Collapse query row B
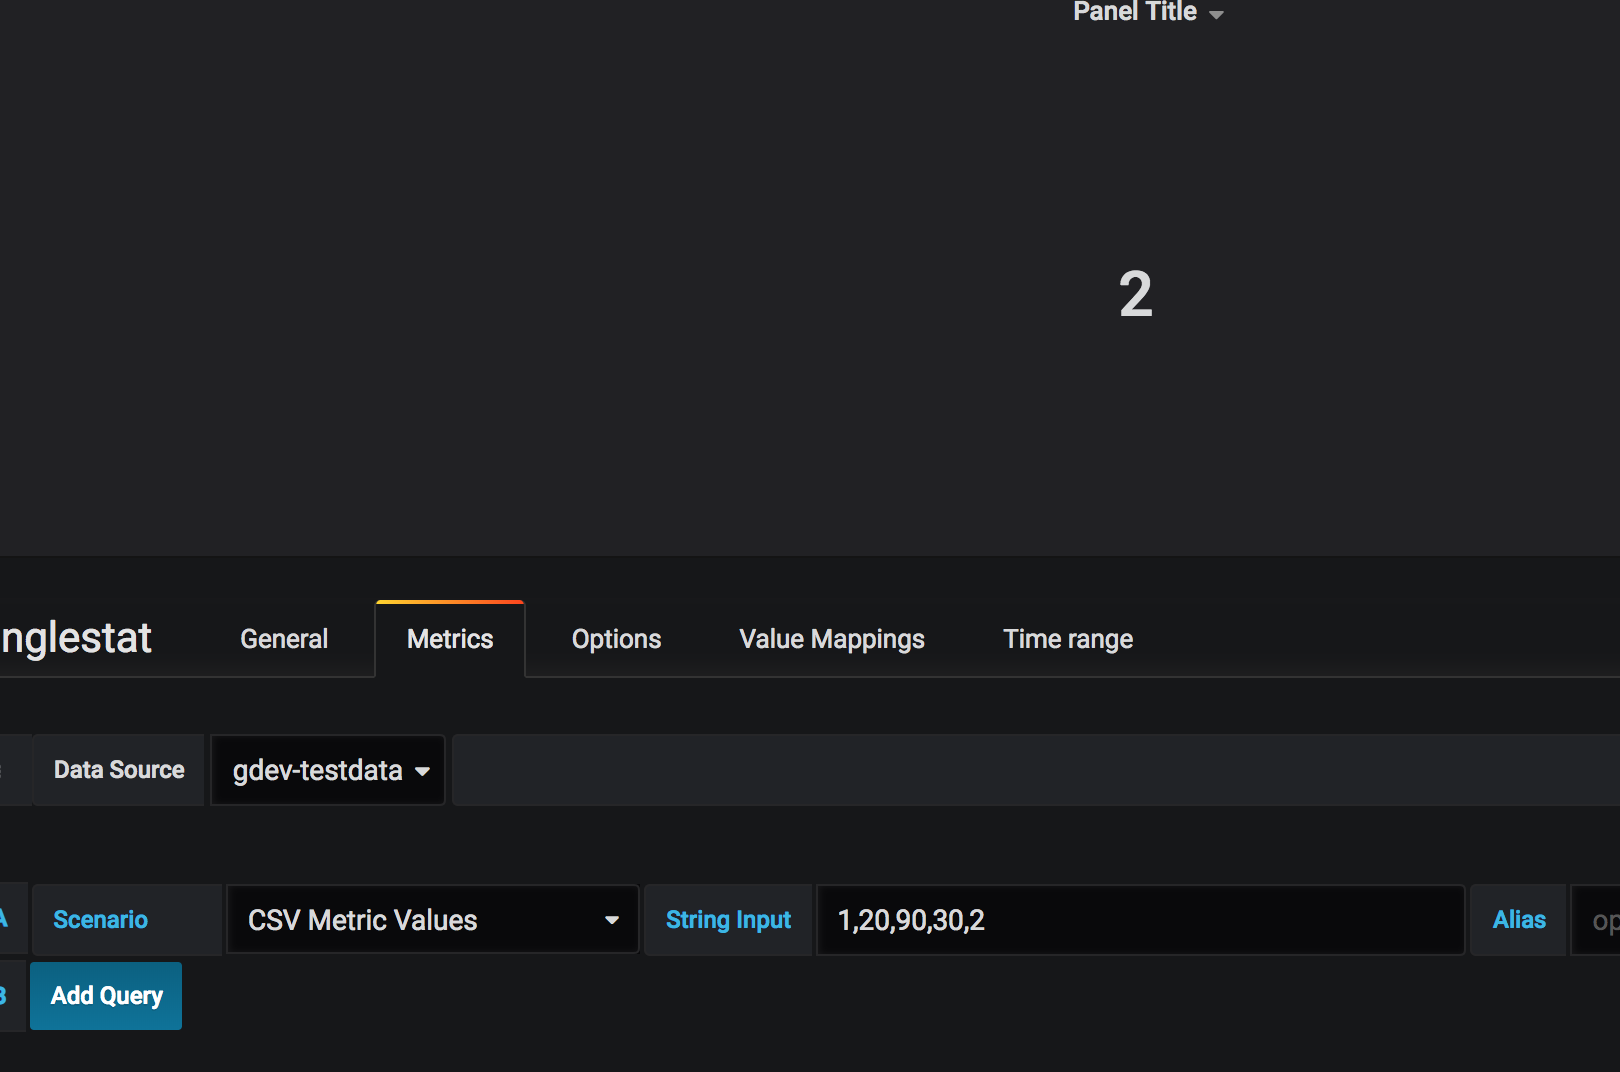Viewport: 1620px width, 1072px height. [x=5, y=996]
